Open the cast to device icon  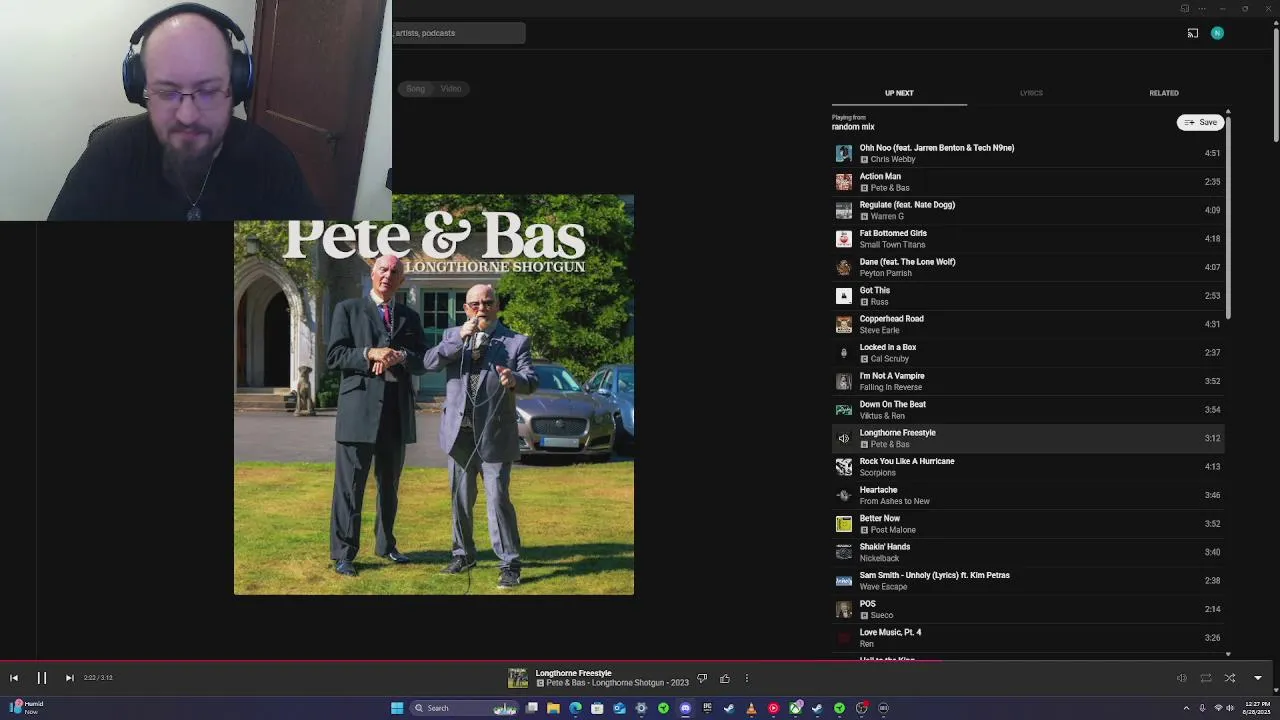coord(1193,33)
